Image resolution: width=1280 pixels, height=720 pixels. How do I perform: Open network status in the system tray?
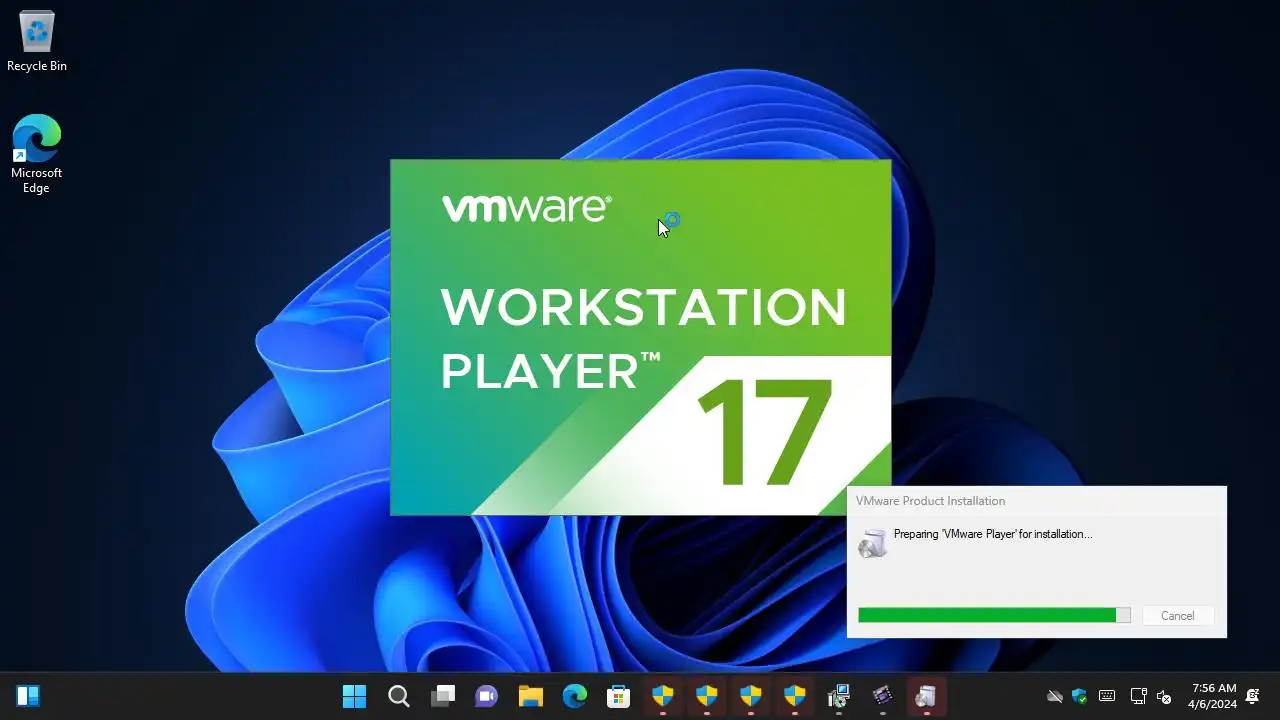pyautogui.click(x=1138, y=696)
